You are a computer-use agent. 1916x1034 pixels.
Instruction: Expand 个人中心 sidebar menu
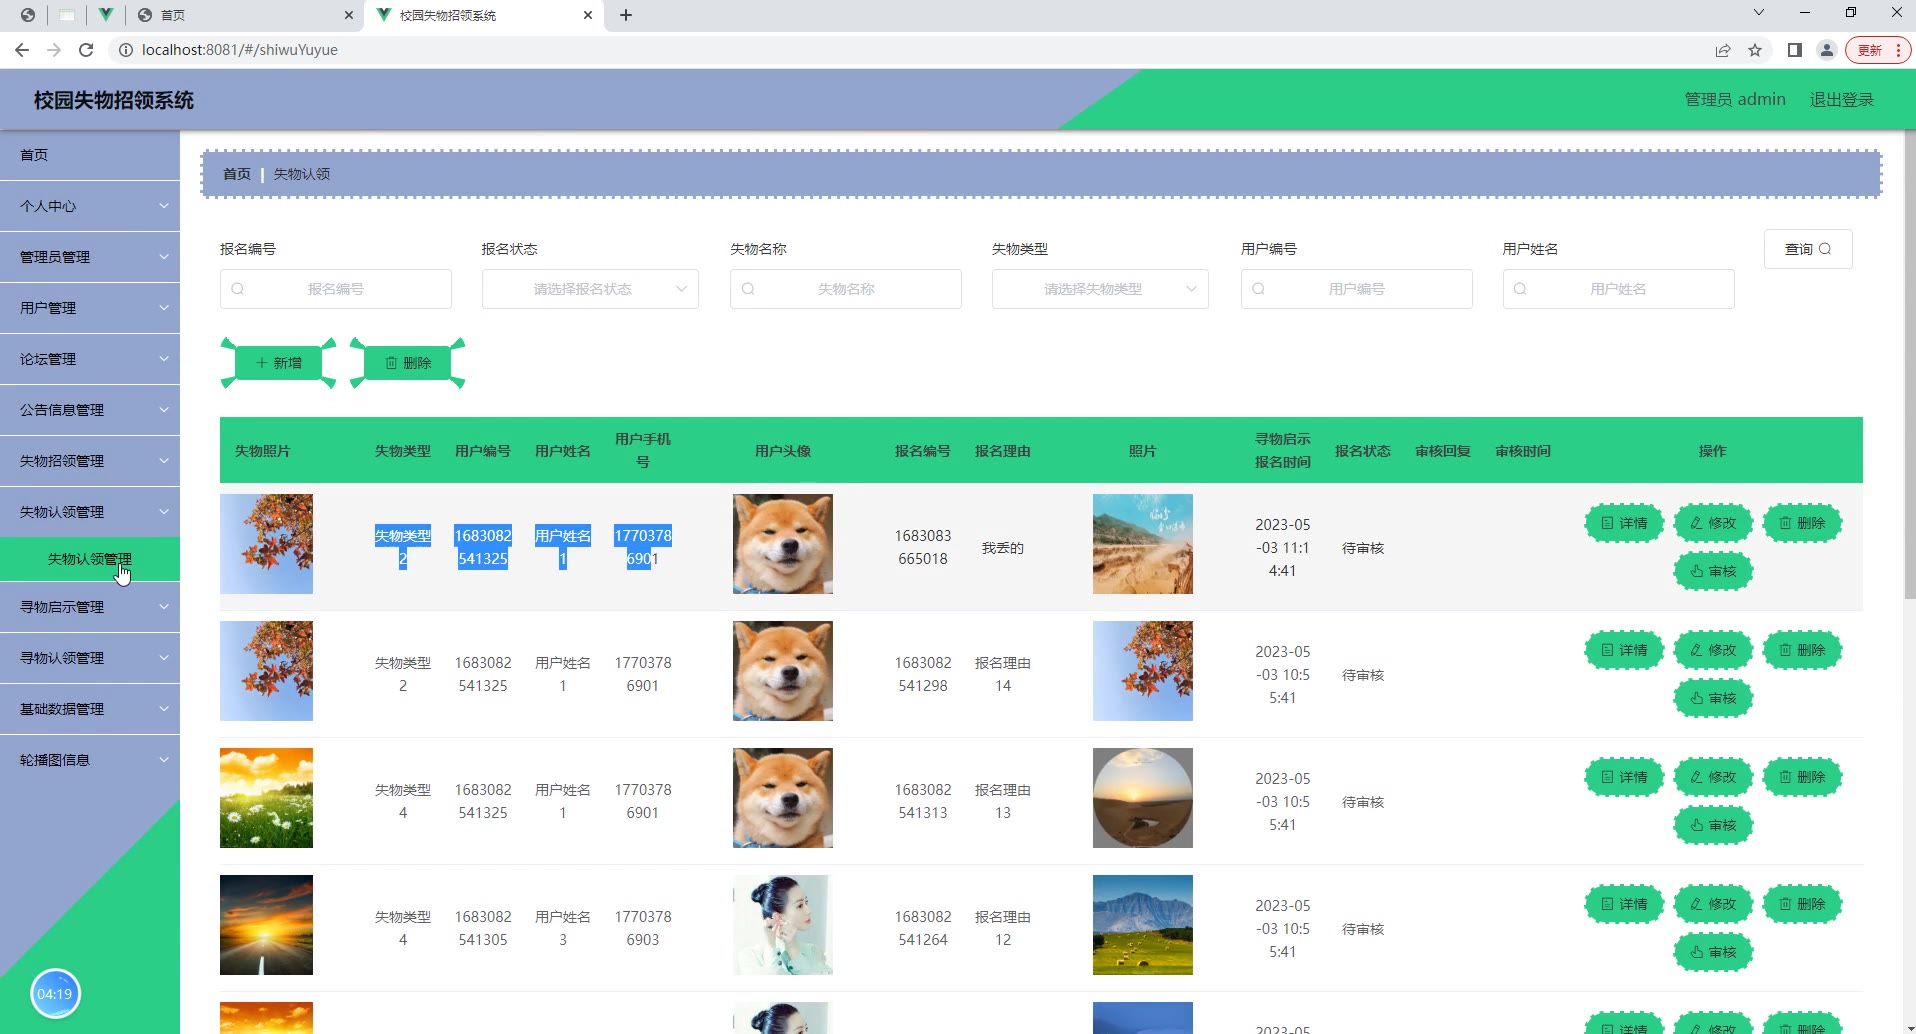point(90,206)
